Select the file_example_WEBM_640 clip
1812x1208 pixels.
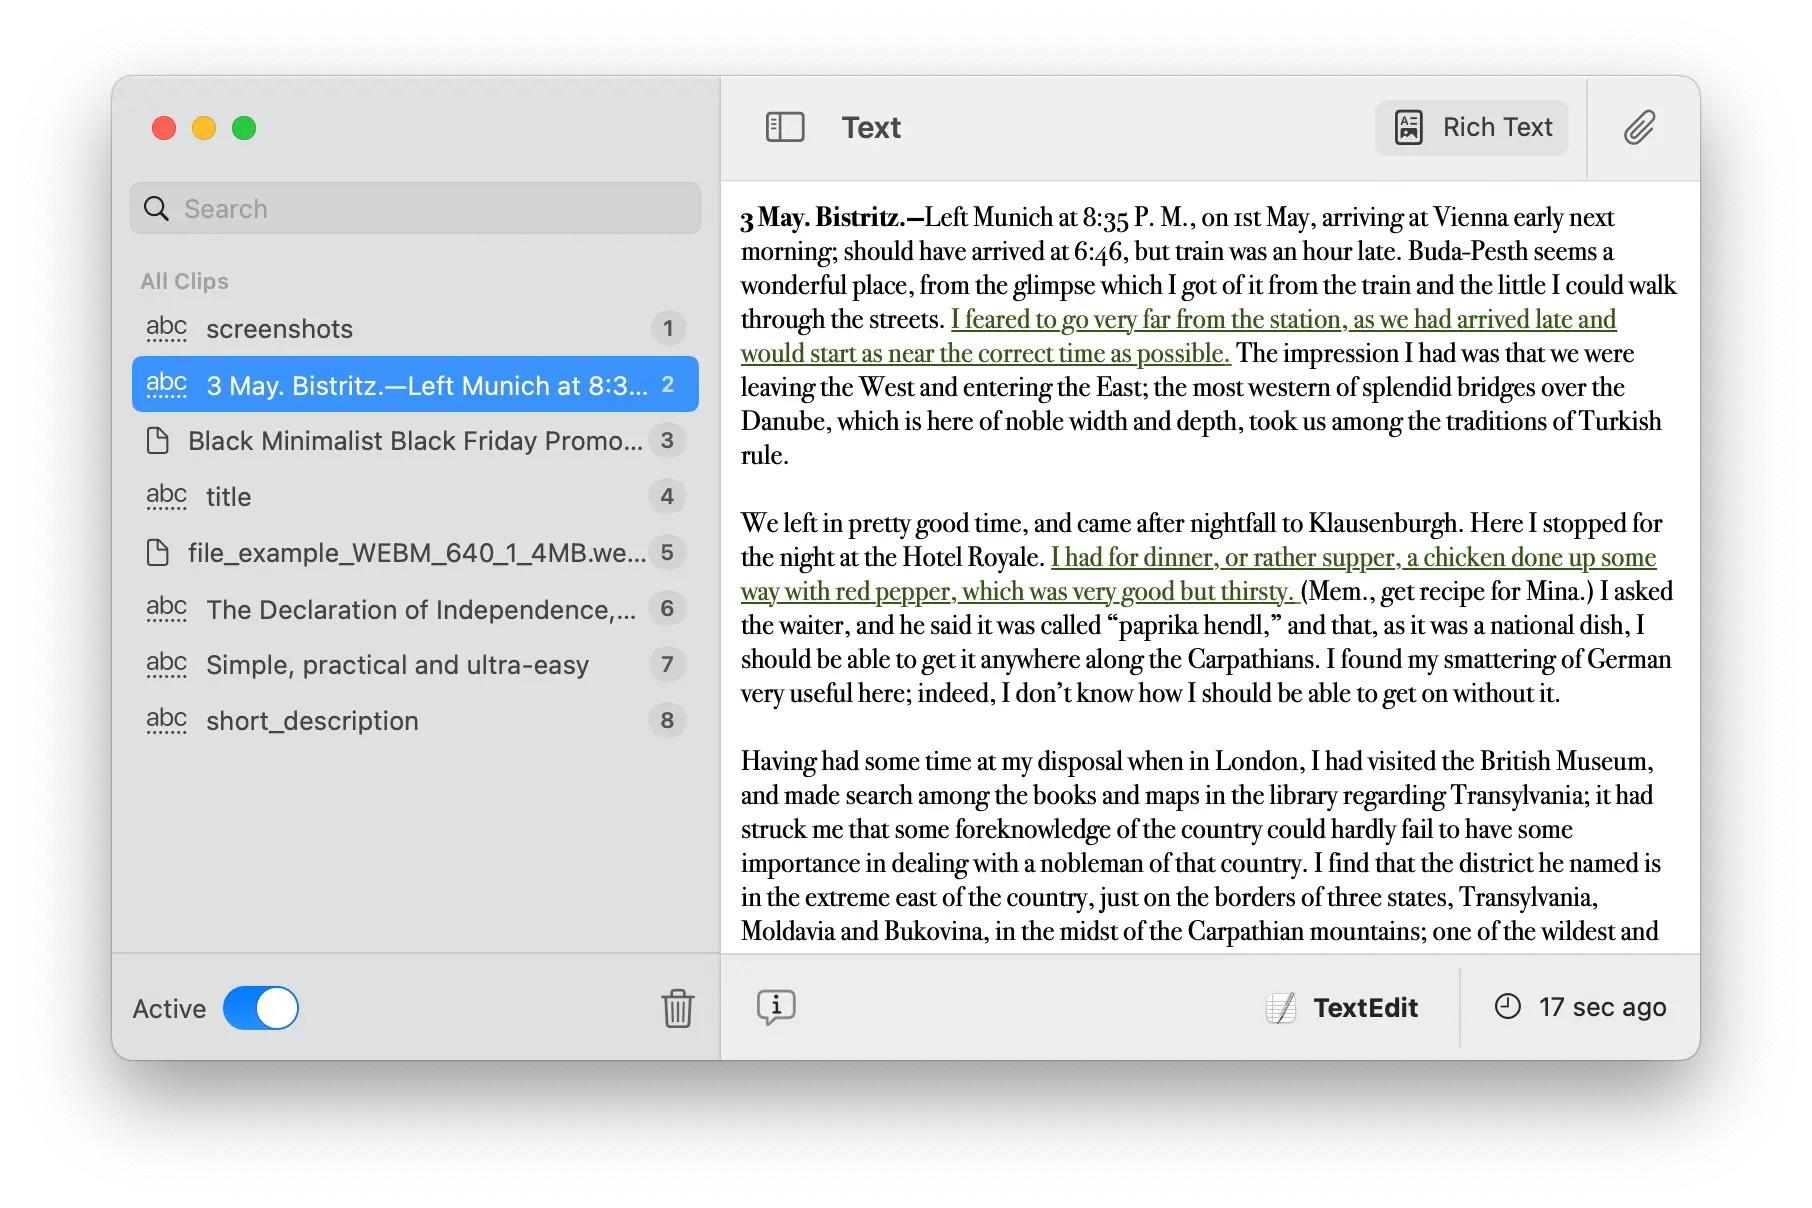click(x=415, y=552)
